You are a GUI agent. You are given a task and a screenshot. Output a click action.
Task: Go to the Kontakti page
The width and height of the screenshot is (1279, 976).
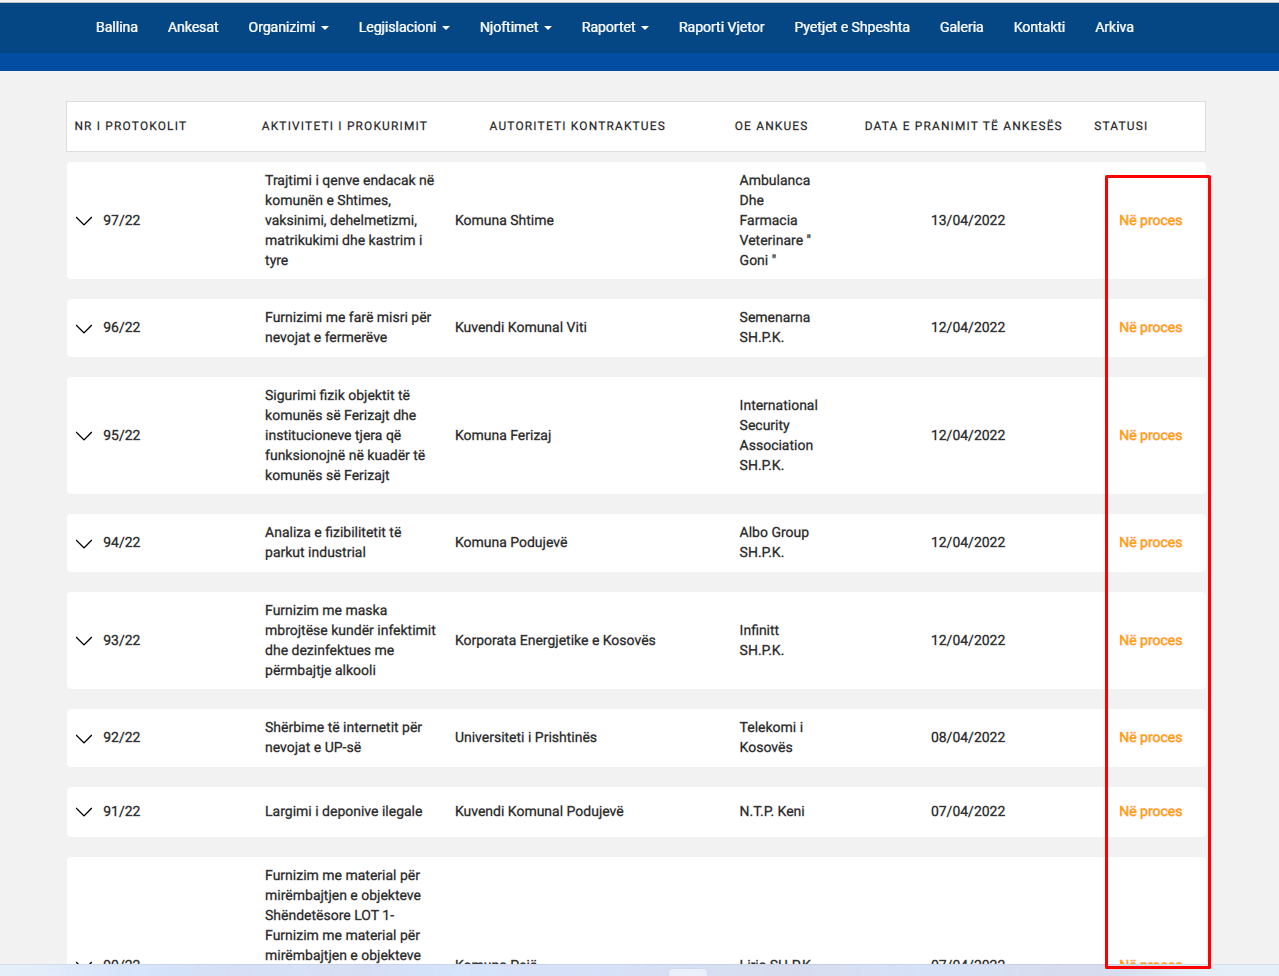click(1039, 27)
